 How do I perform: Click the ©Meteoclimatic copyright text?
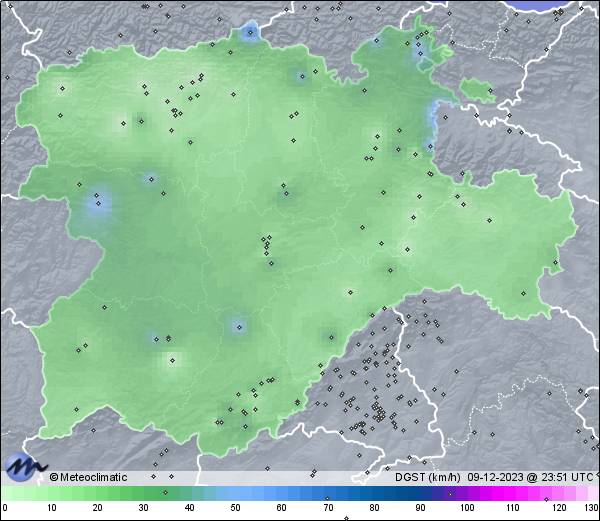point(88,477)
